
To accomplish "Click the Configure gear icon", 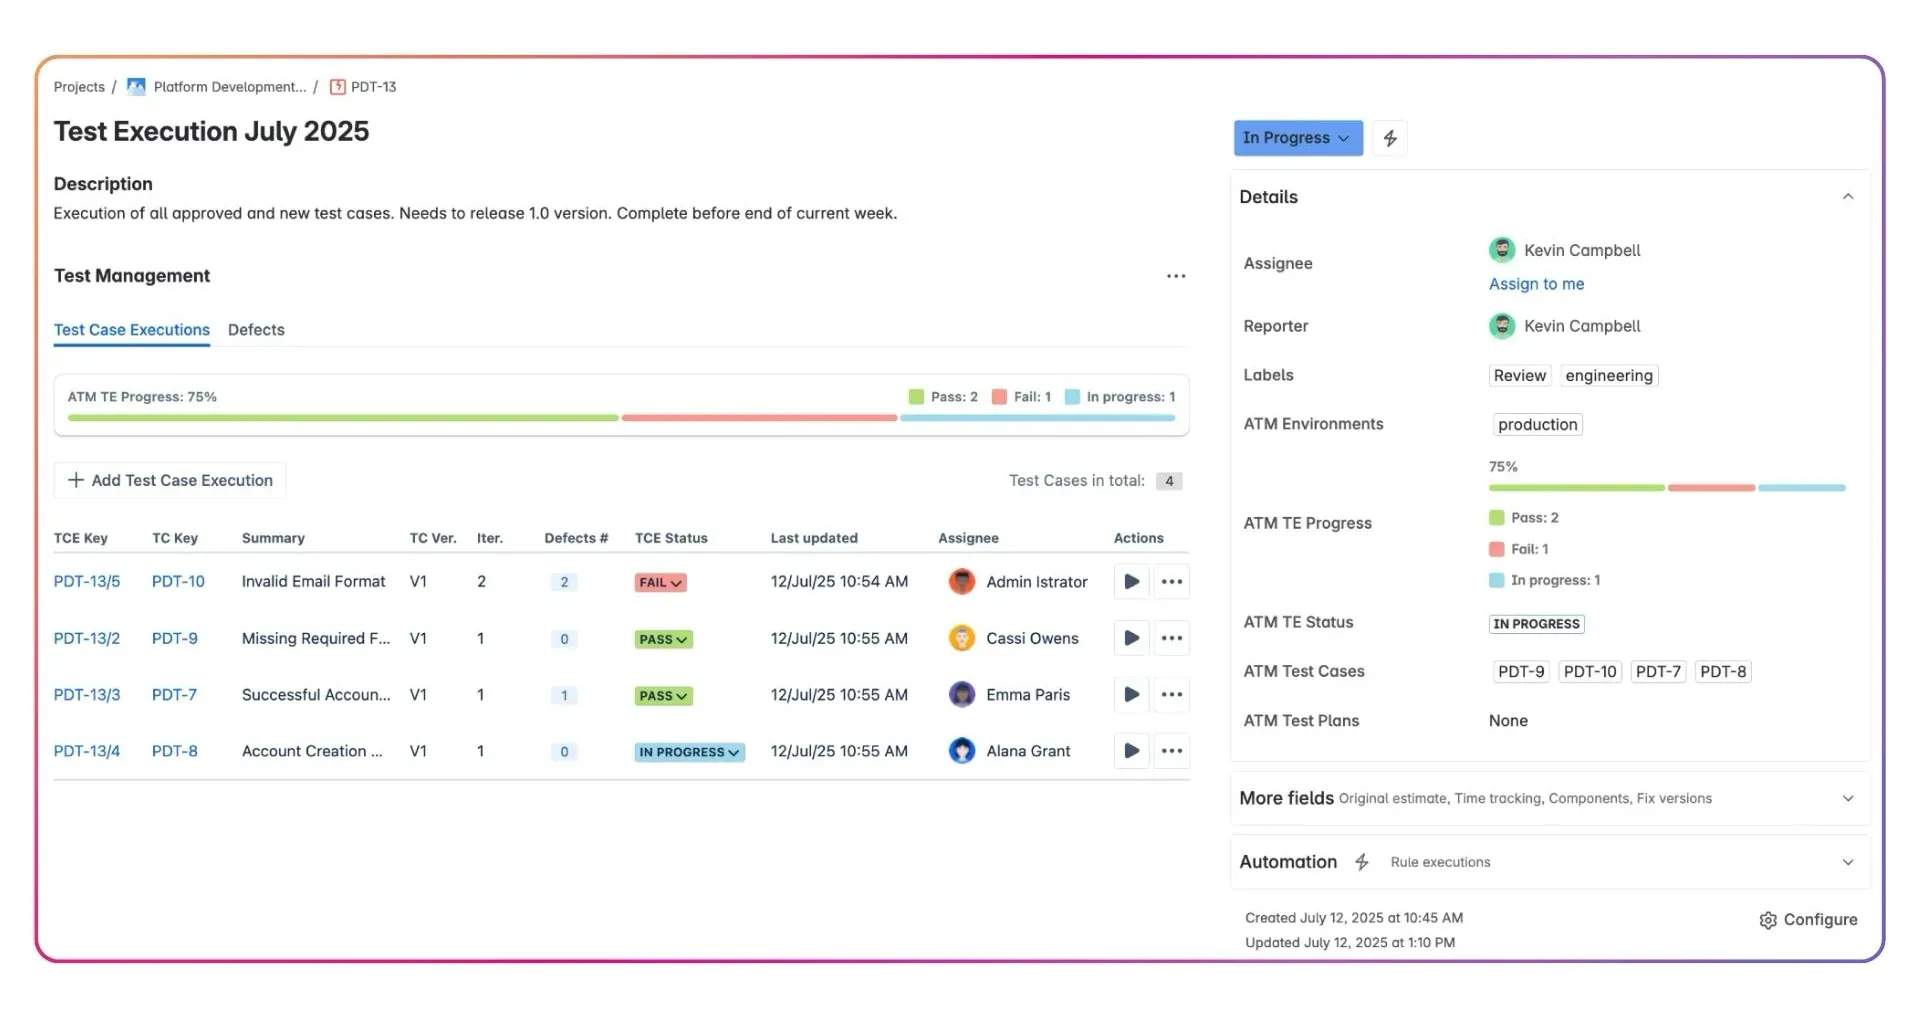I will 1768,920.
